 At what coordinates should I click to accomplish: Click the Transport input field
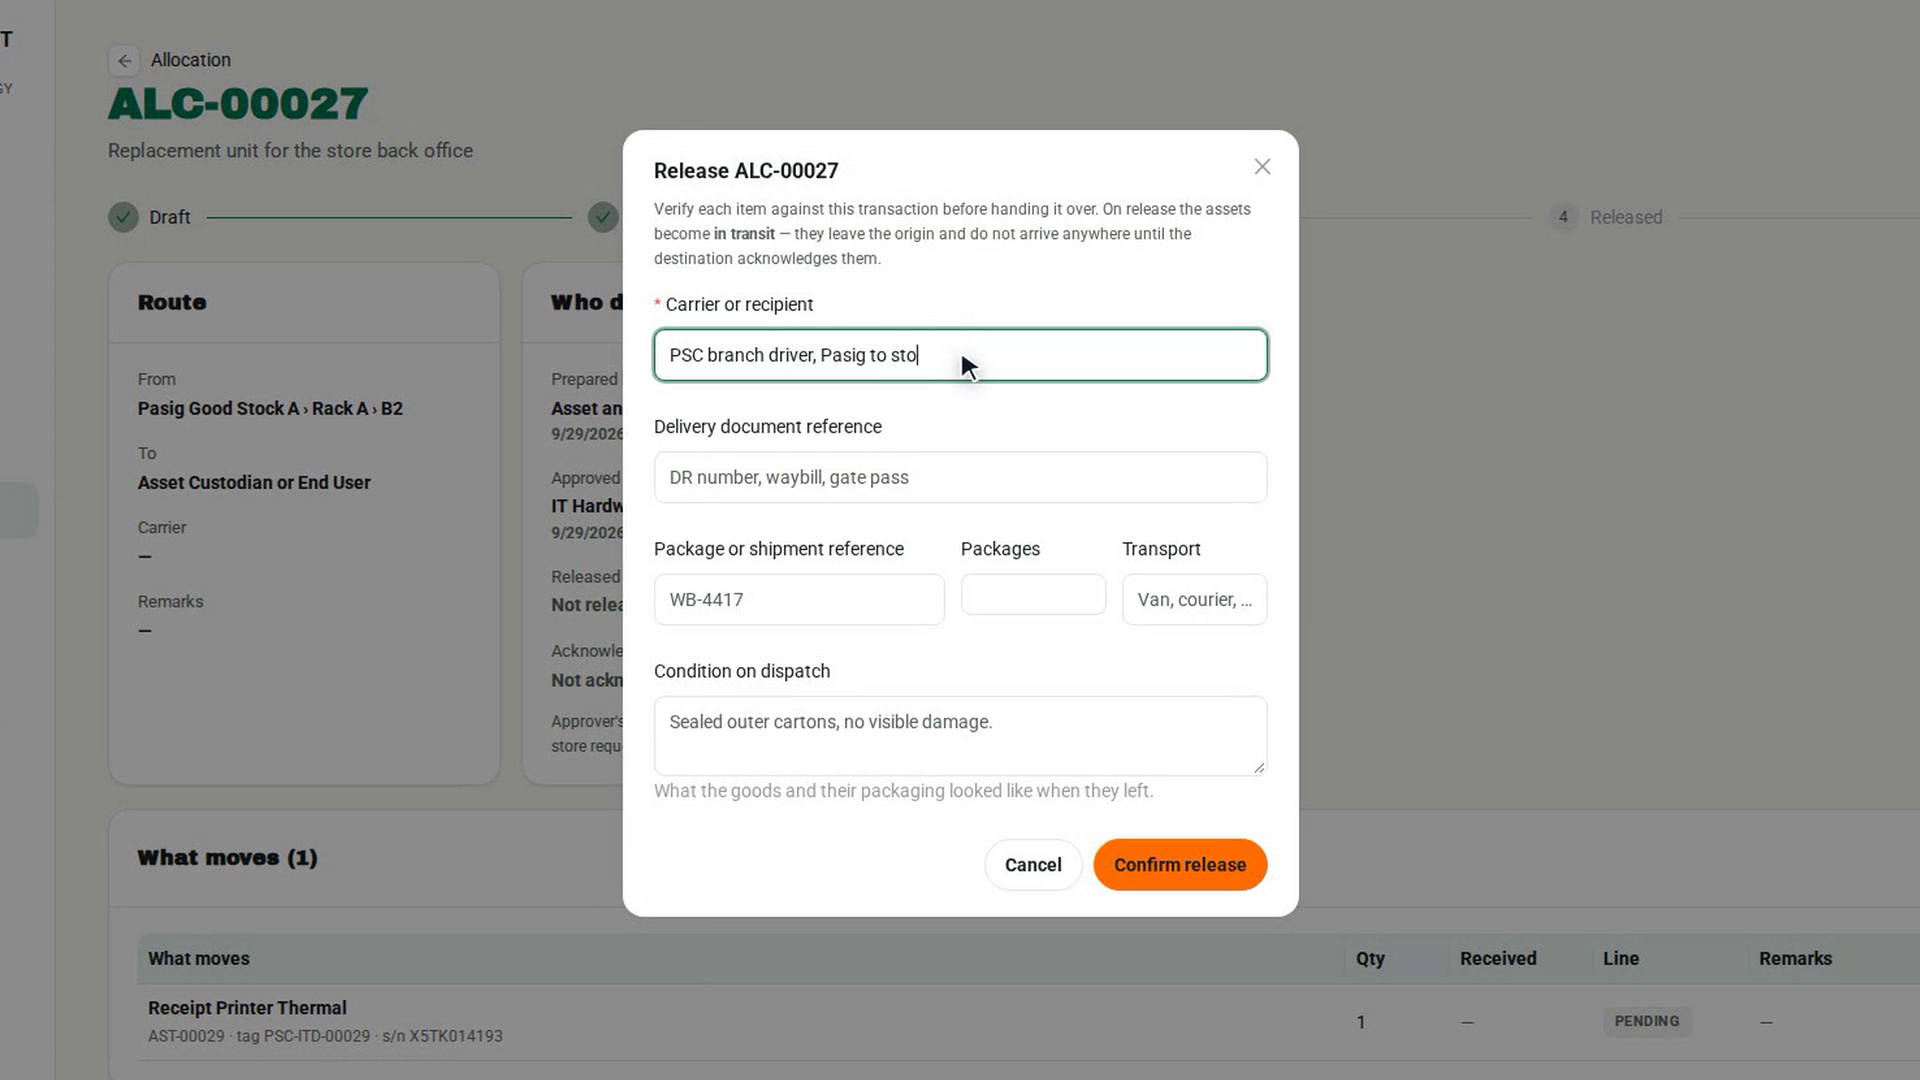point(1194,599)
